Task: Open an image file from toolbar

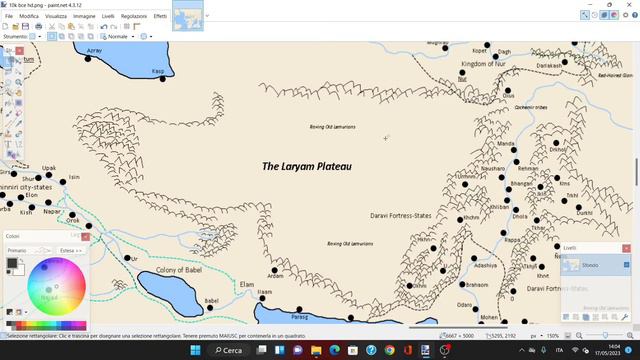Action: pyautogui.click(x=15, y=27)
